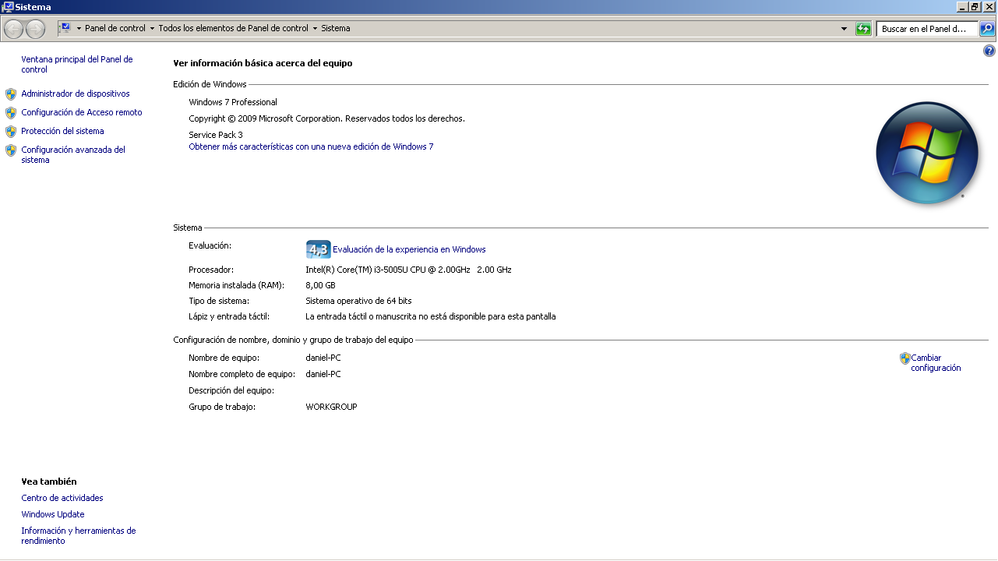Viewport: 998px width, 561px height.
Task: Select the Panel de control breadcrumb
Action: pyautogui.click(x=115, y=29)
